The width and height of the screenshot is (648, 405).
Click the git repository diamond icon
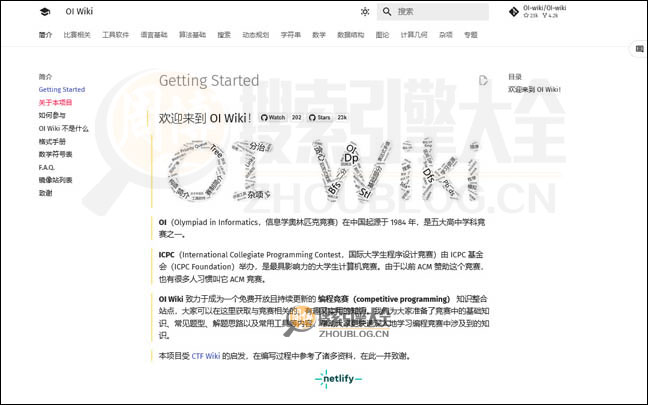tap(514, 12)
